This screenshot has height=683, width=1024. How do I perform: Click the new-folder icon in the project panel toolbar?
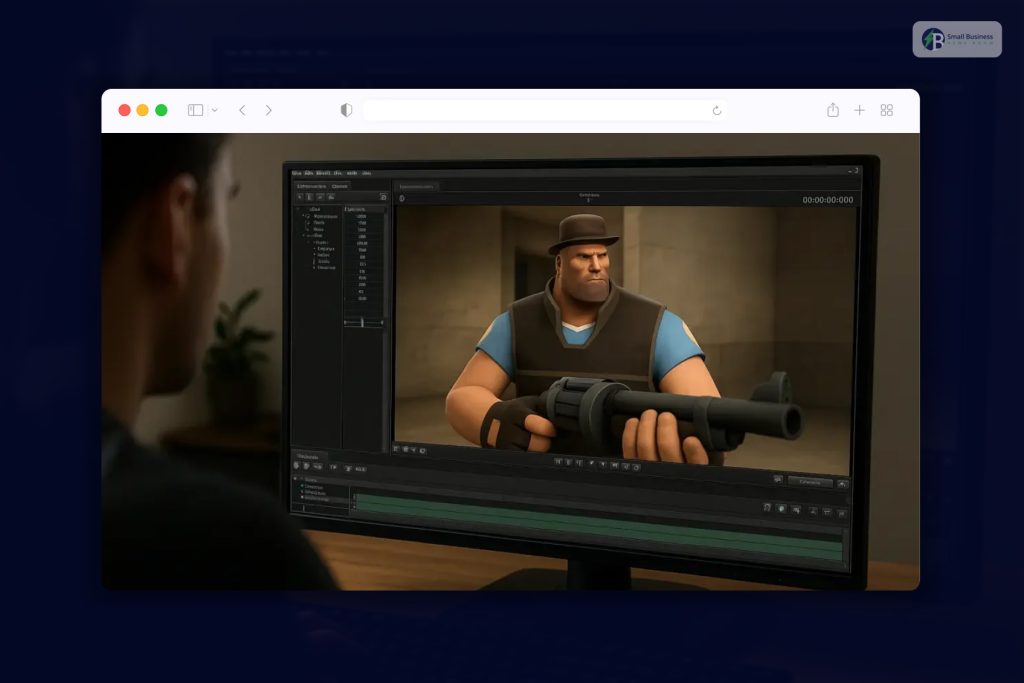pyautogui.click(x=318, y=195)
